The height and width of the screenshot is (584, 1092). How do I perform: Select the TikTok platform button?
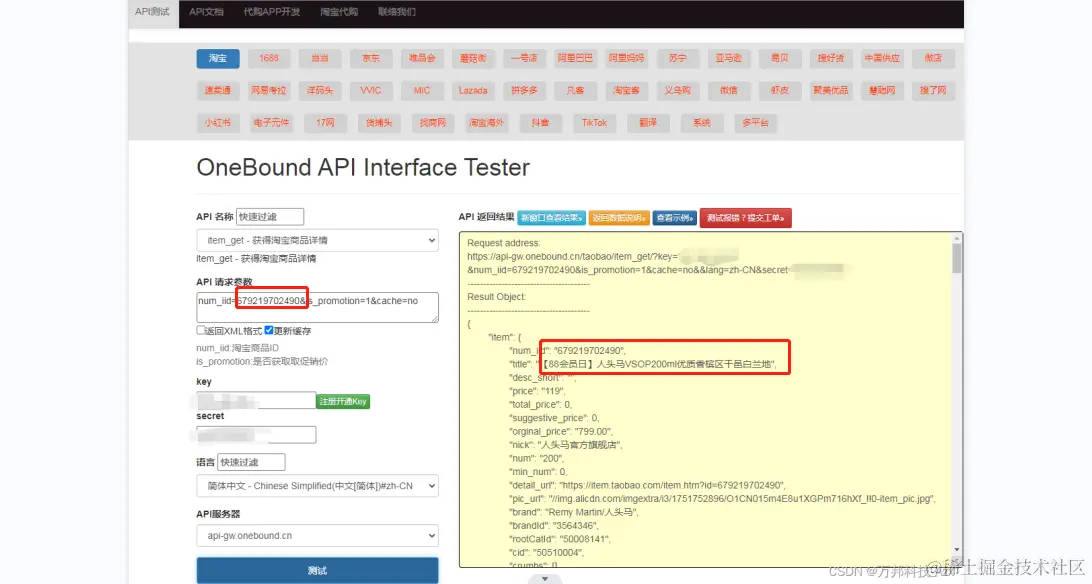(594, 123)
